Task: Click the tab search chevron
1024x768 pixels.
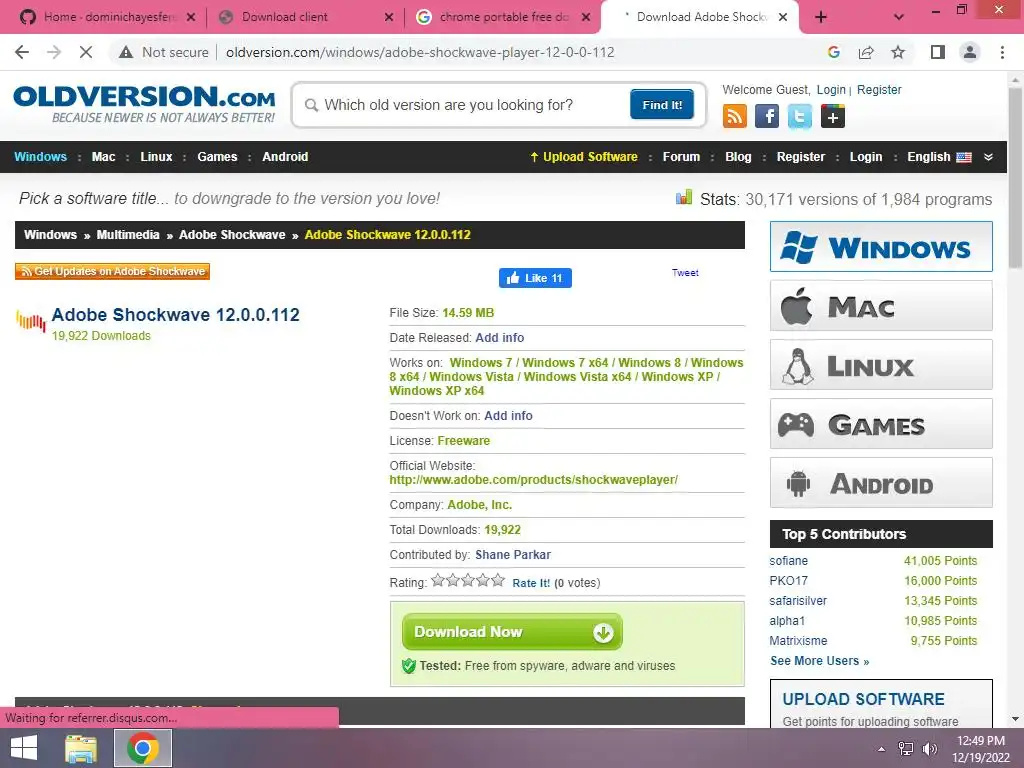Action: click(x=899, y=17)
